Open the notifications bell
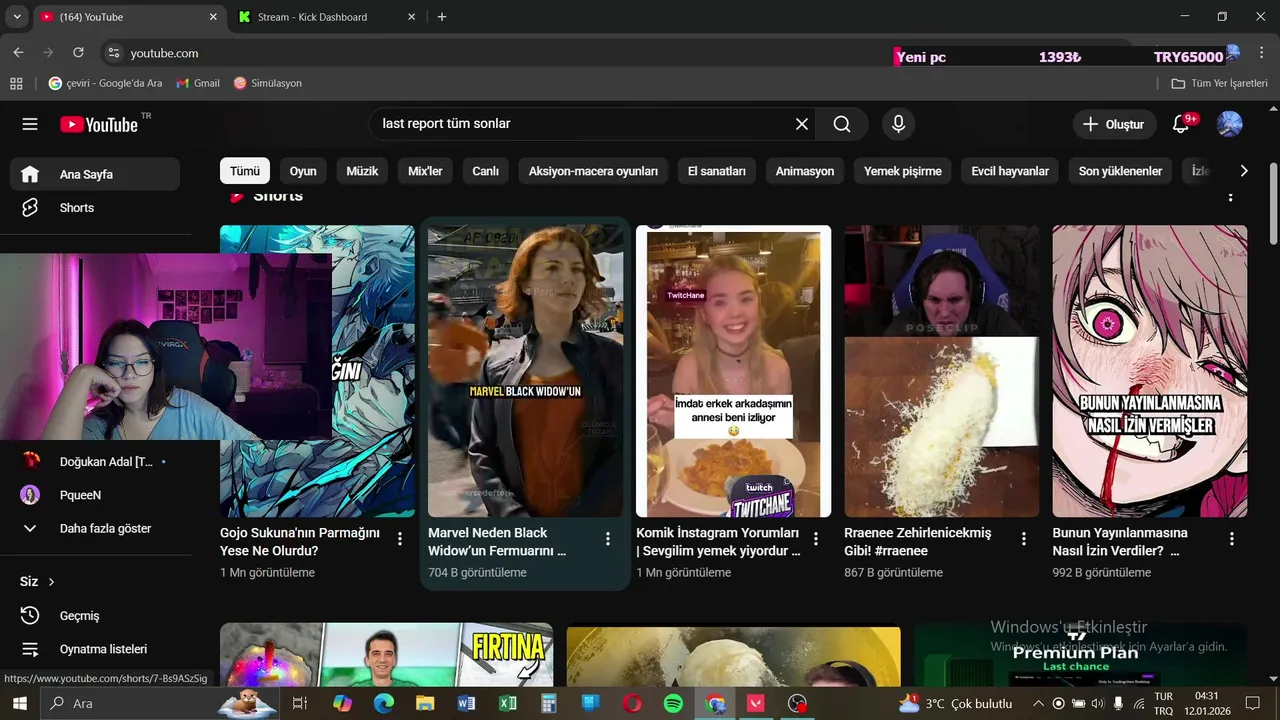This screenshot has width=1280, height=720. click(1181, 124)
